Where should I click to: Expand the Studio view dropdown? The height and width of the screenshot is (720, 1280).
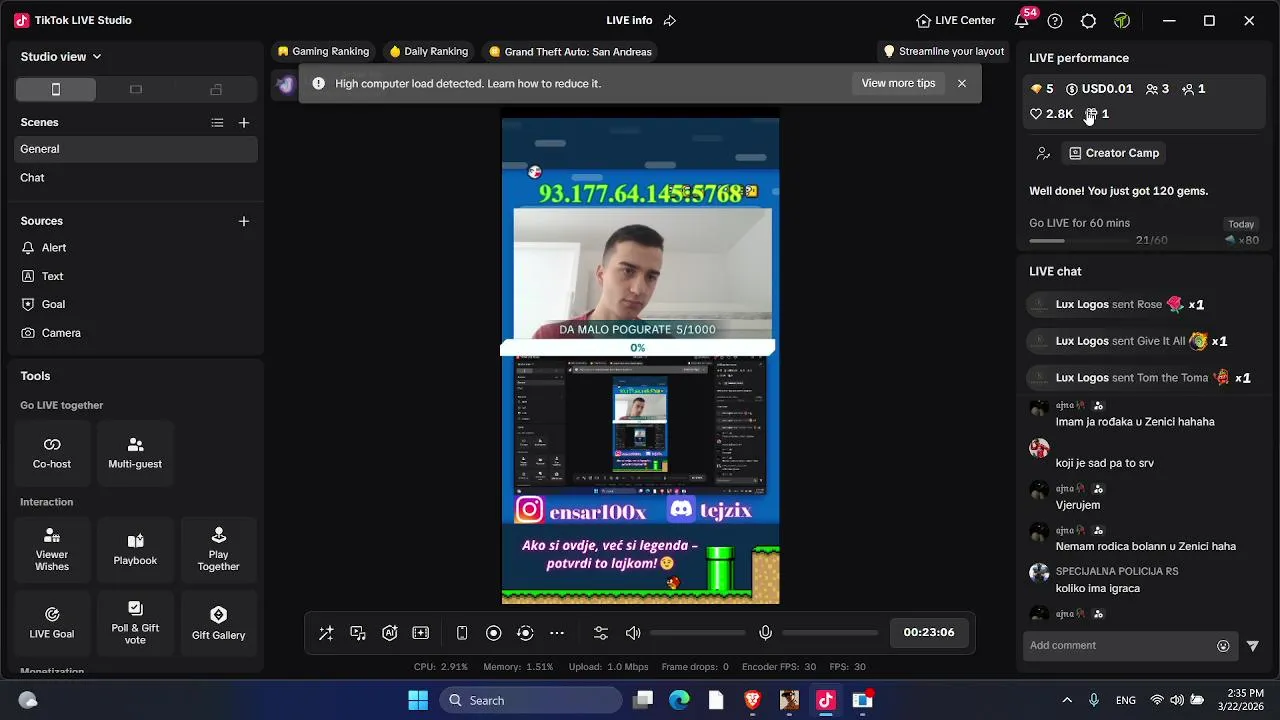click(61, 57)
